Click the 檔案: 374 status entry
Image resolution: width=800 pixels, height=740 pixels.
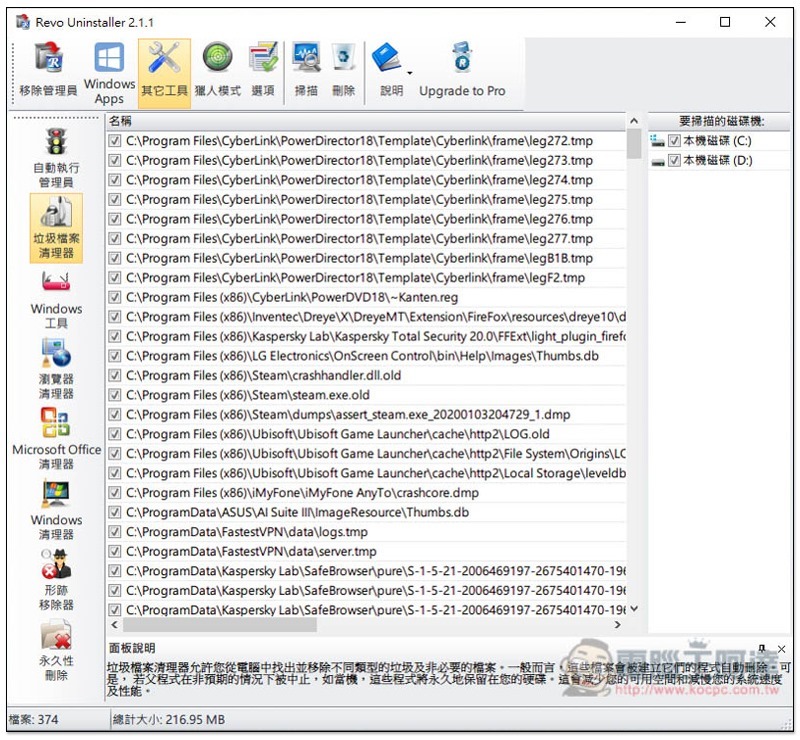pyautogui.click(x=34, y=720)
